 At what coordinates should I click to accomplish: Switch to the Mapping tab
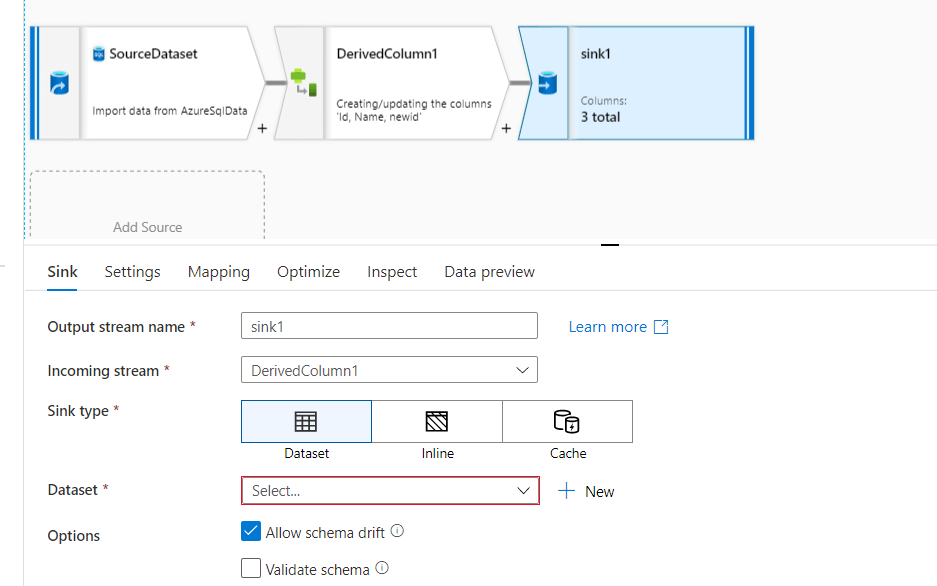[x=219, y=272]
